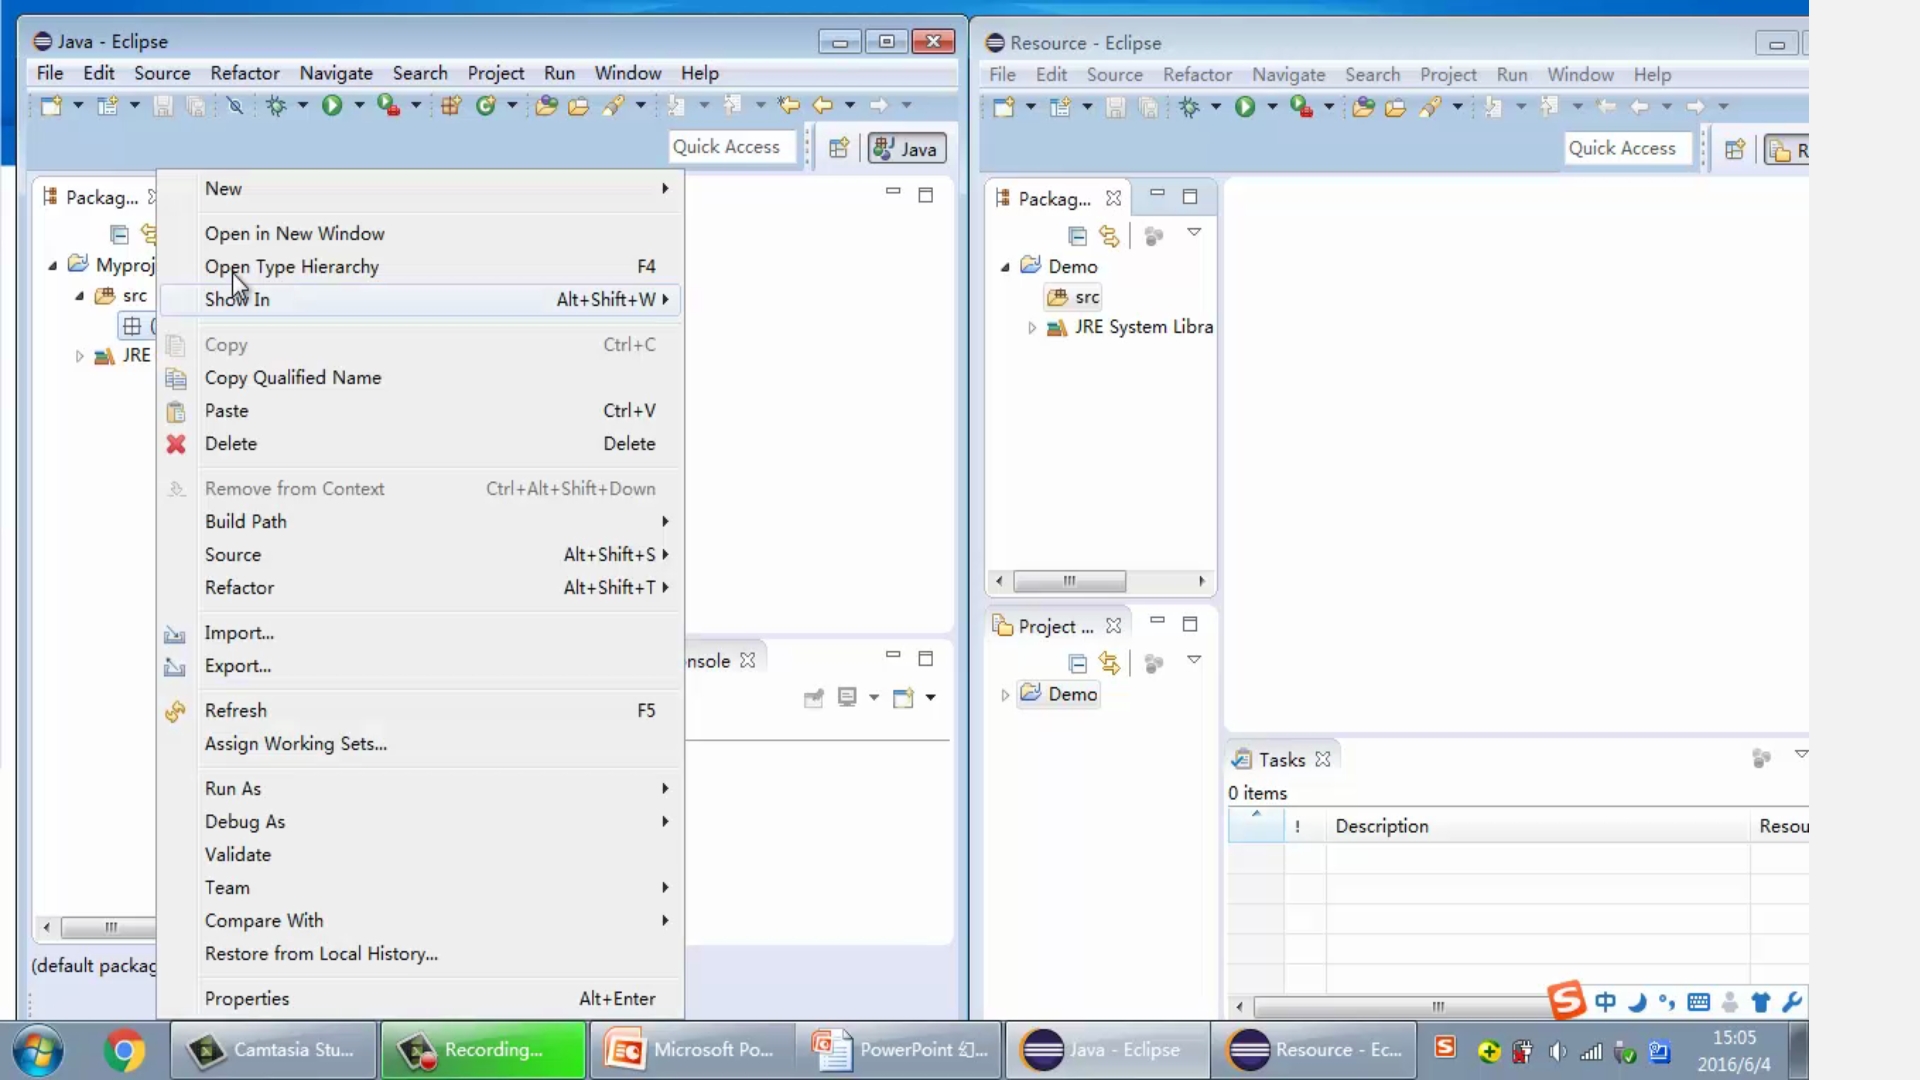Collapse src folder under Myproj
The image size is (1920, 1080).
79,296
